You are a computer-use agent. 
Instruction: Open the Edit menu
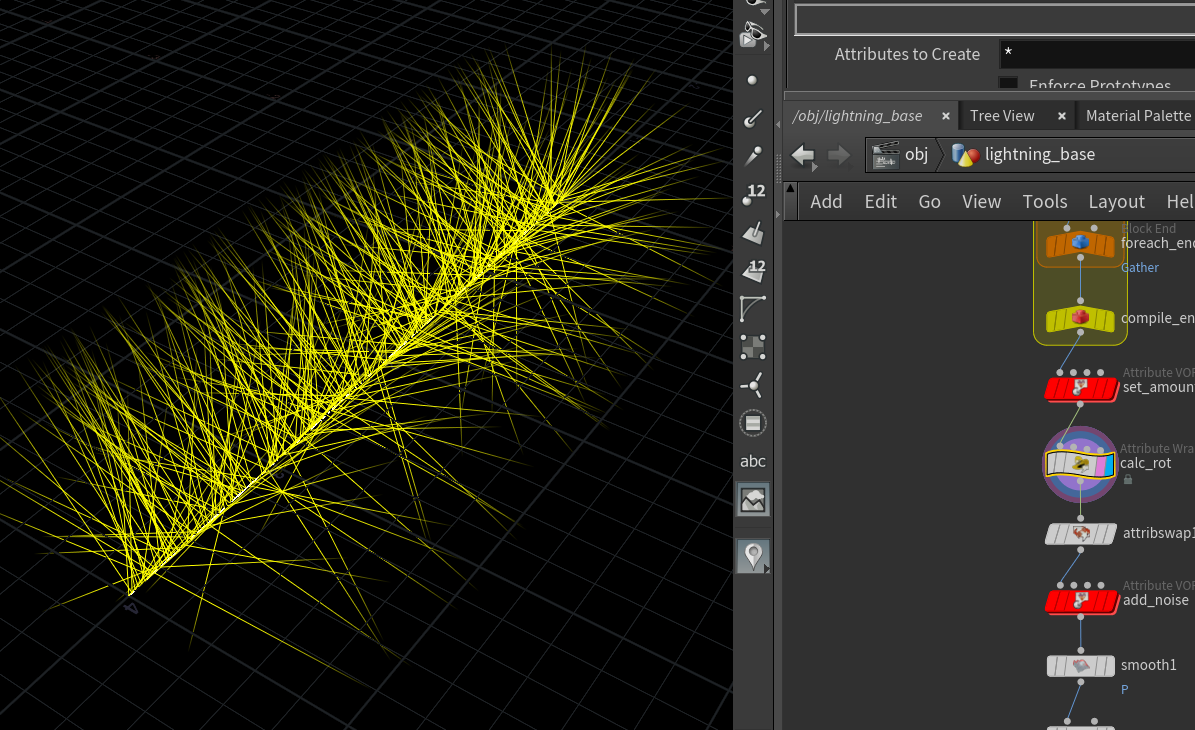coord(880,201)
